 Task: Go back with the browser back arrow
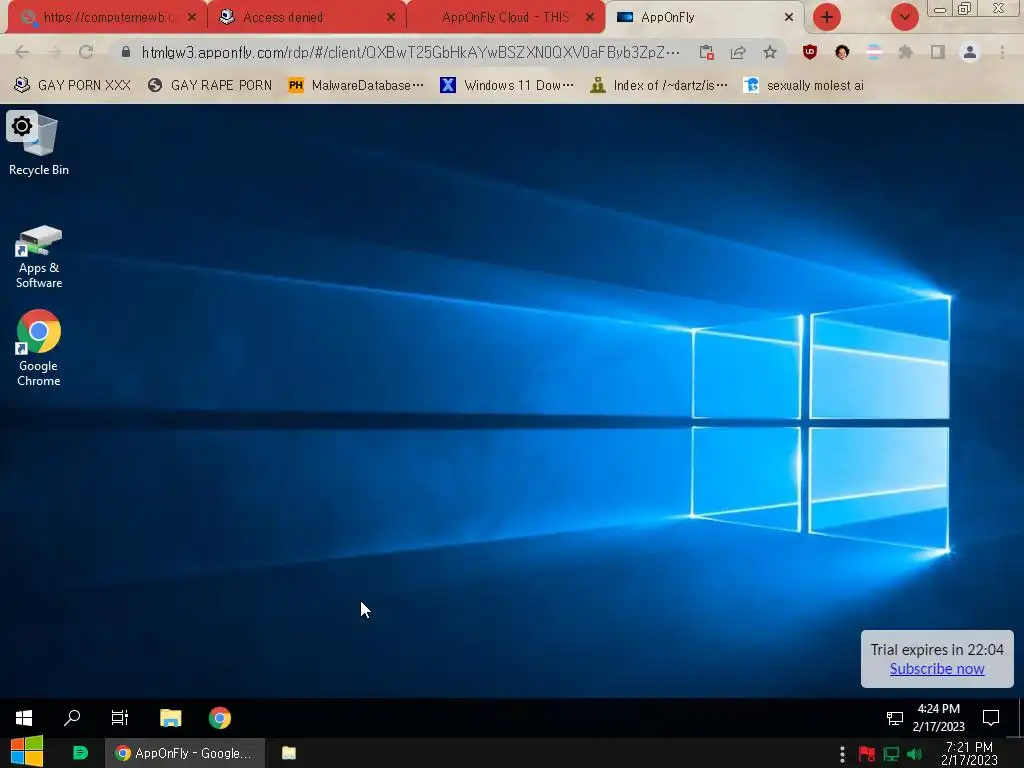pos(22,52)
